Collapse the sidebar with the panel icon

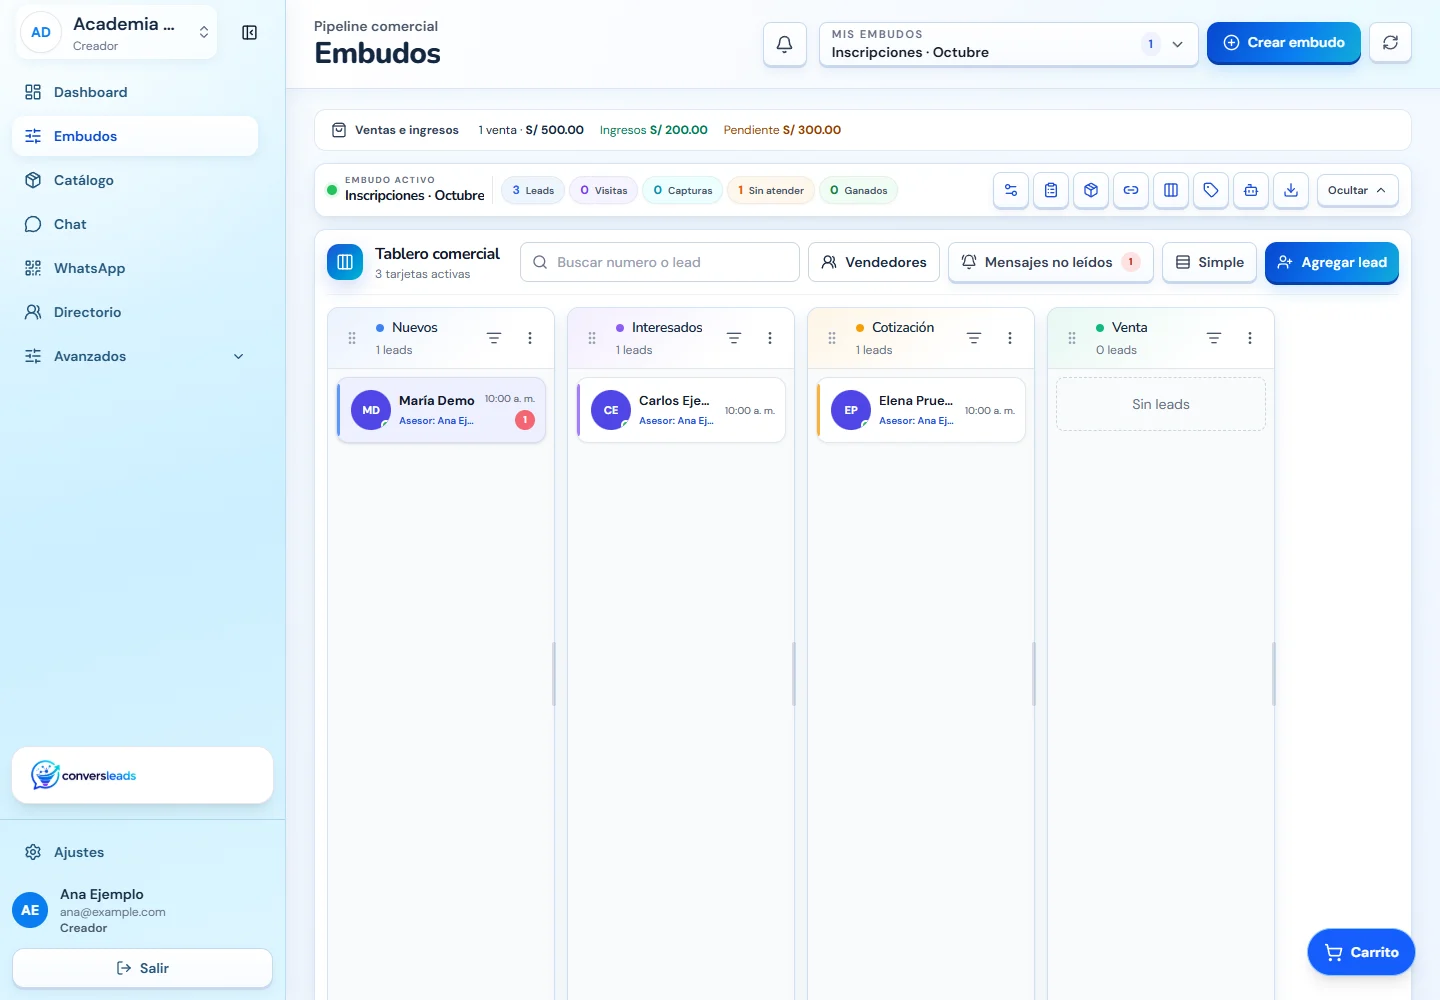[250, 33]
